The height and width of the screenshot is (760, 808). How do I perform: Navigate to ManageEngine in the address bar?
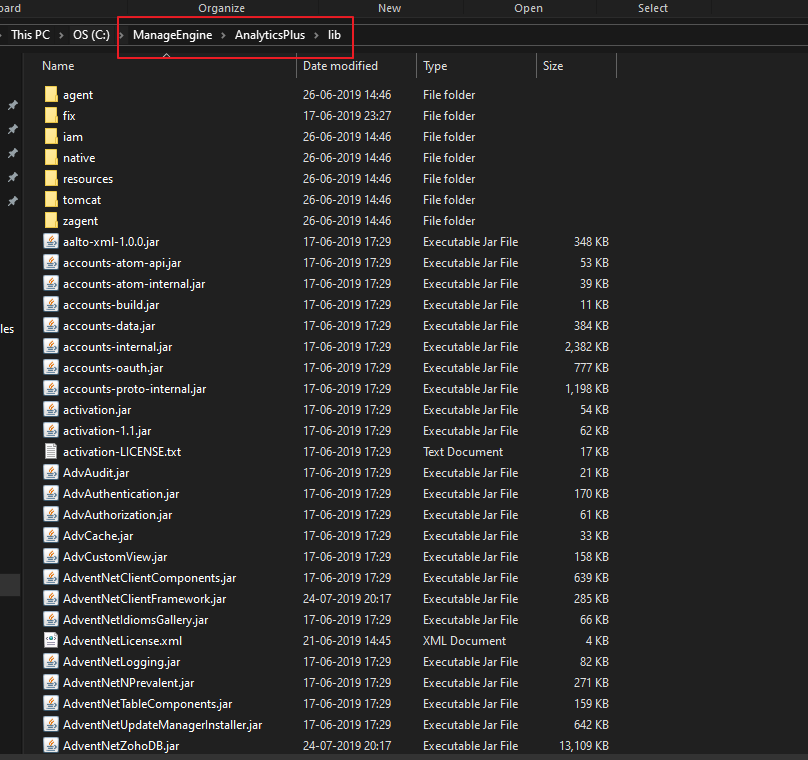[172, 35]
